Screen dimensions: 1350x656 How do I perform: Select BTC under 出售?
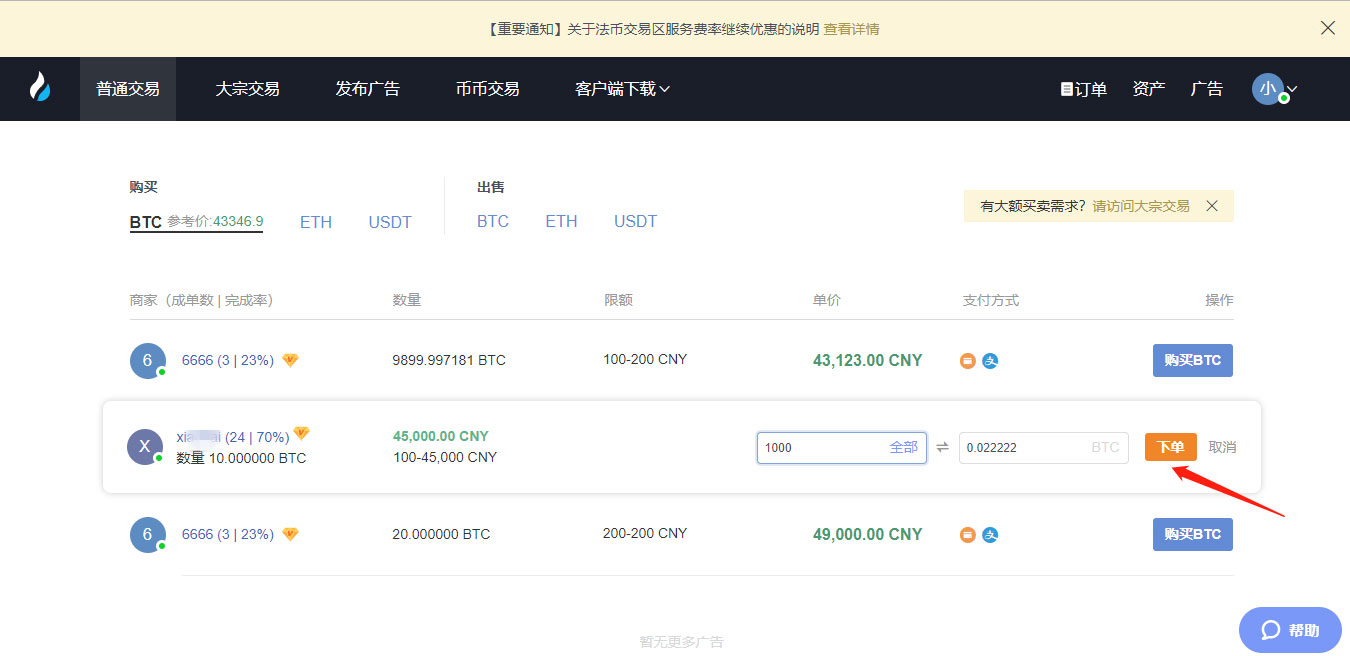tap(493, 221)
